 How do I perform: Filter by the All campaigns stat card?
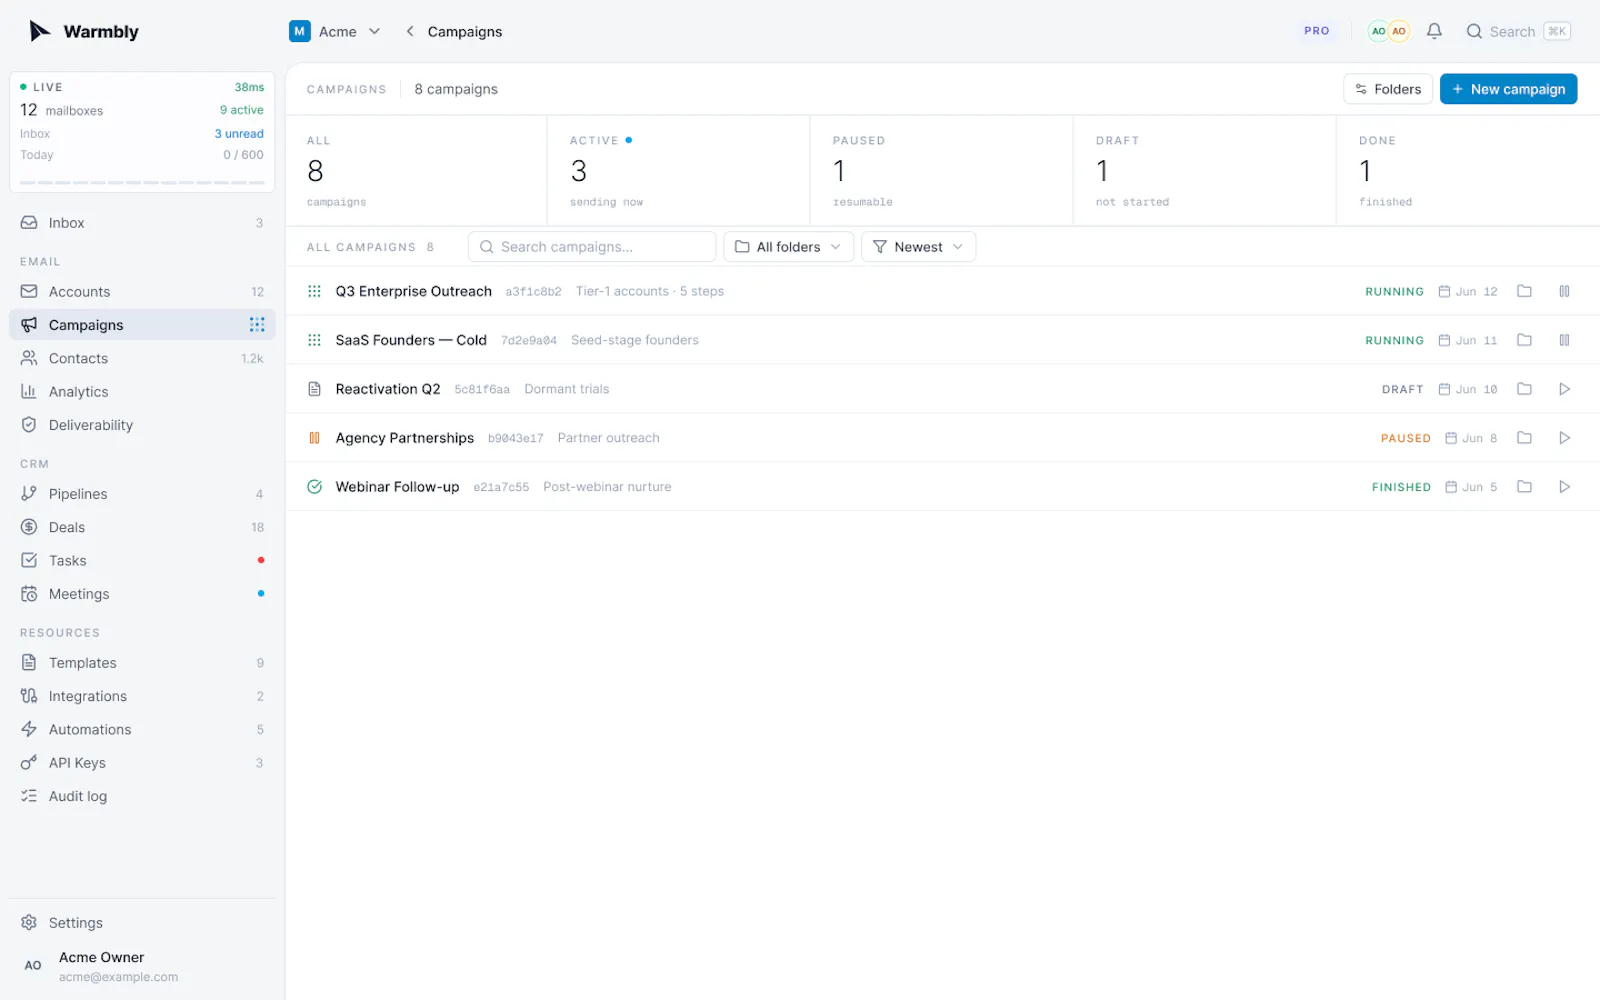[x=416, y=171]
